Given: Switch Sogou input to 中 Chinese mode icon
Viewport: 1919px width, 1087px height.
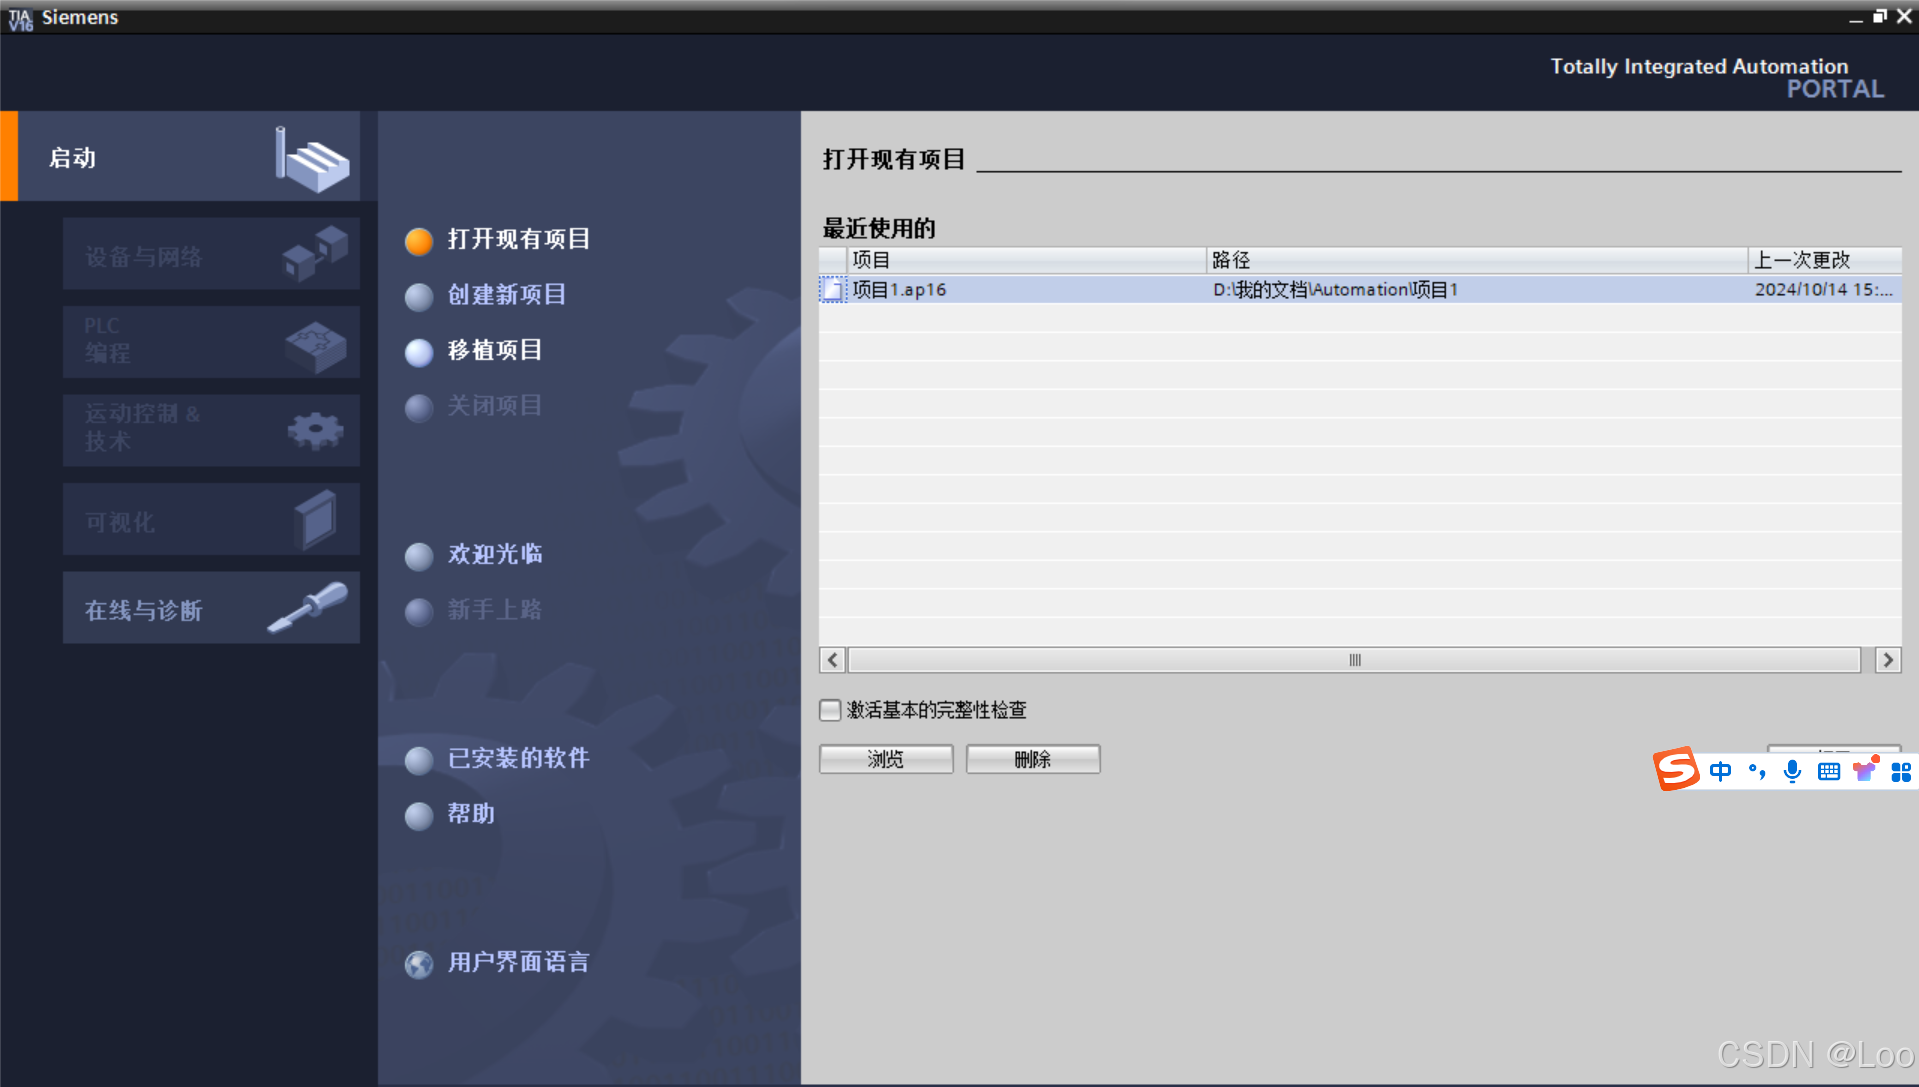Looking at the screenshot, I should pyautogui.click(x=1720, y=771).
